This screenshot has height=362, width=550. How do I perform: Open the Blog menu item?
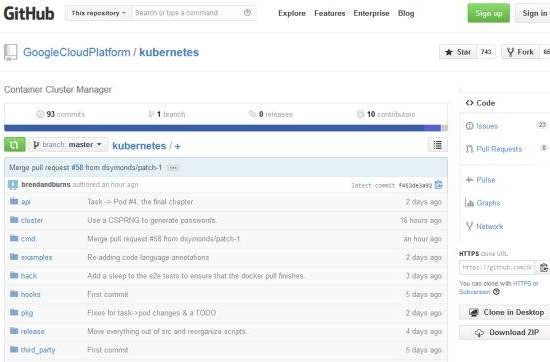(x=406, y=13)
